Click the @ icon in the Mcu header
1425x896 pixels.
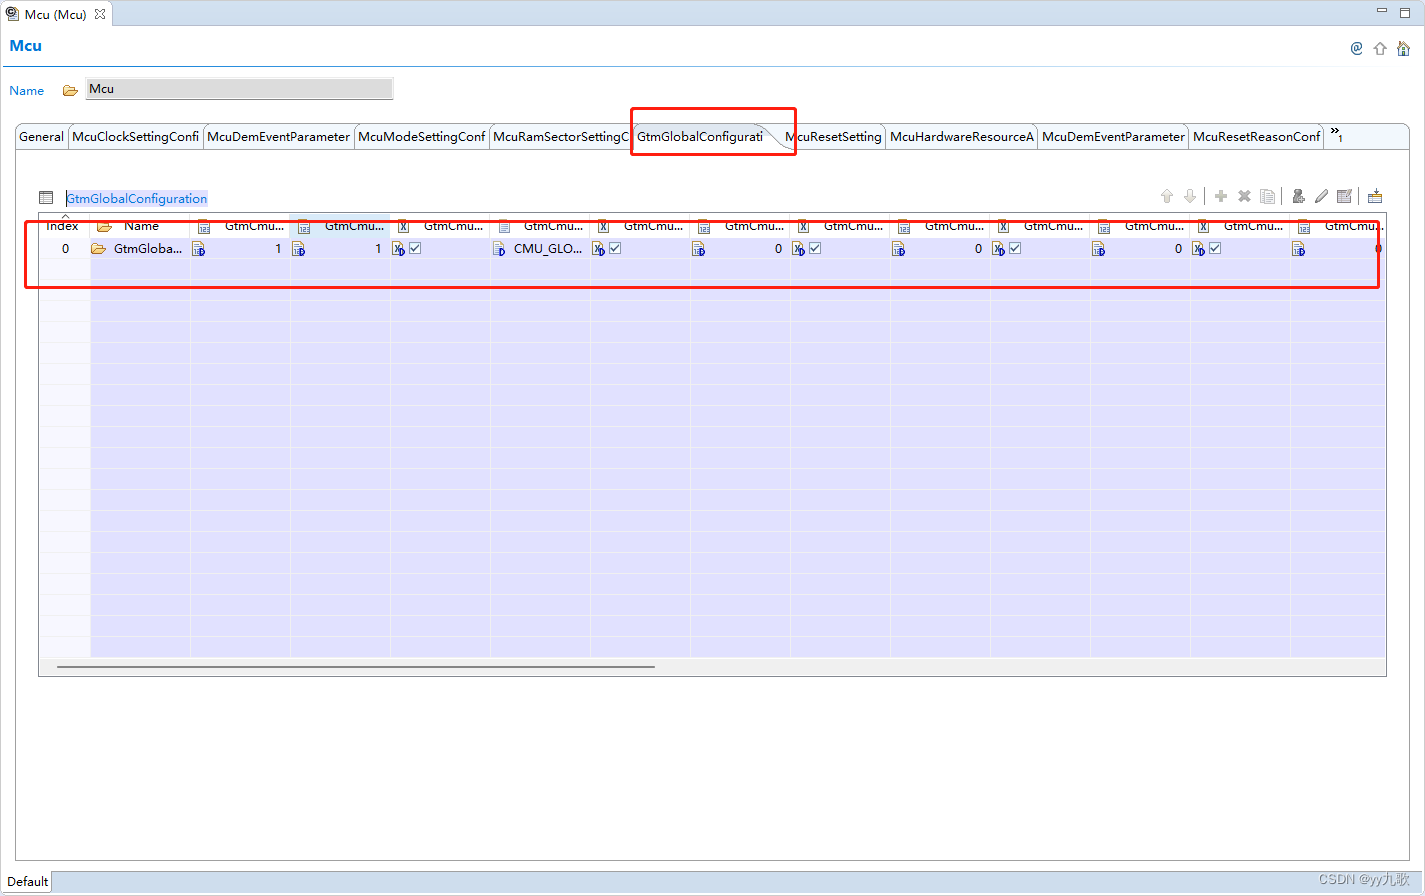(x=1356, y=48)
